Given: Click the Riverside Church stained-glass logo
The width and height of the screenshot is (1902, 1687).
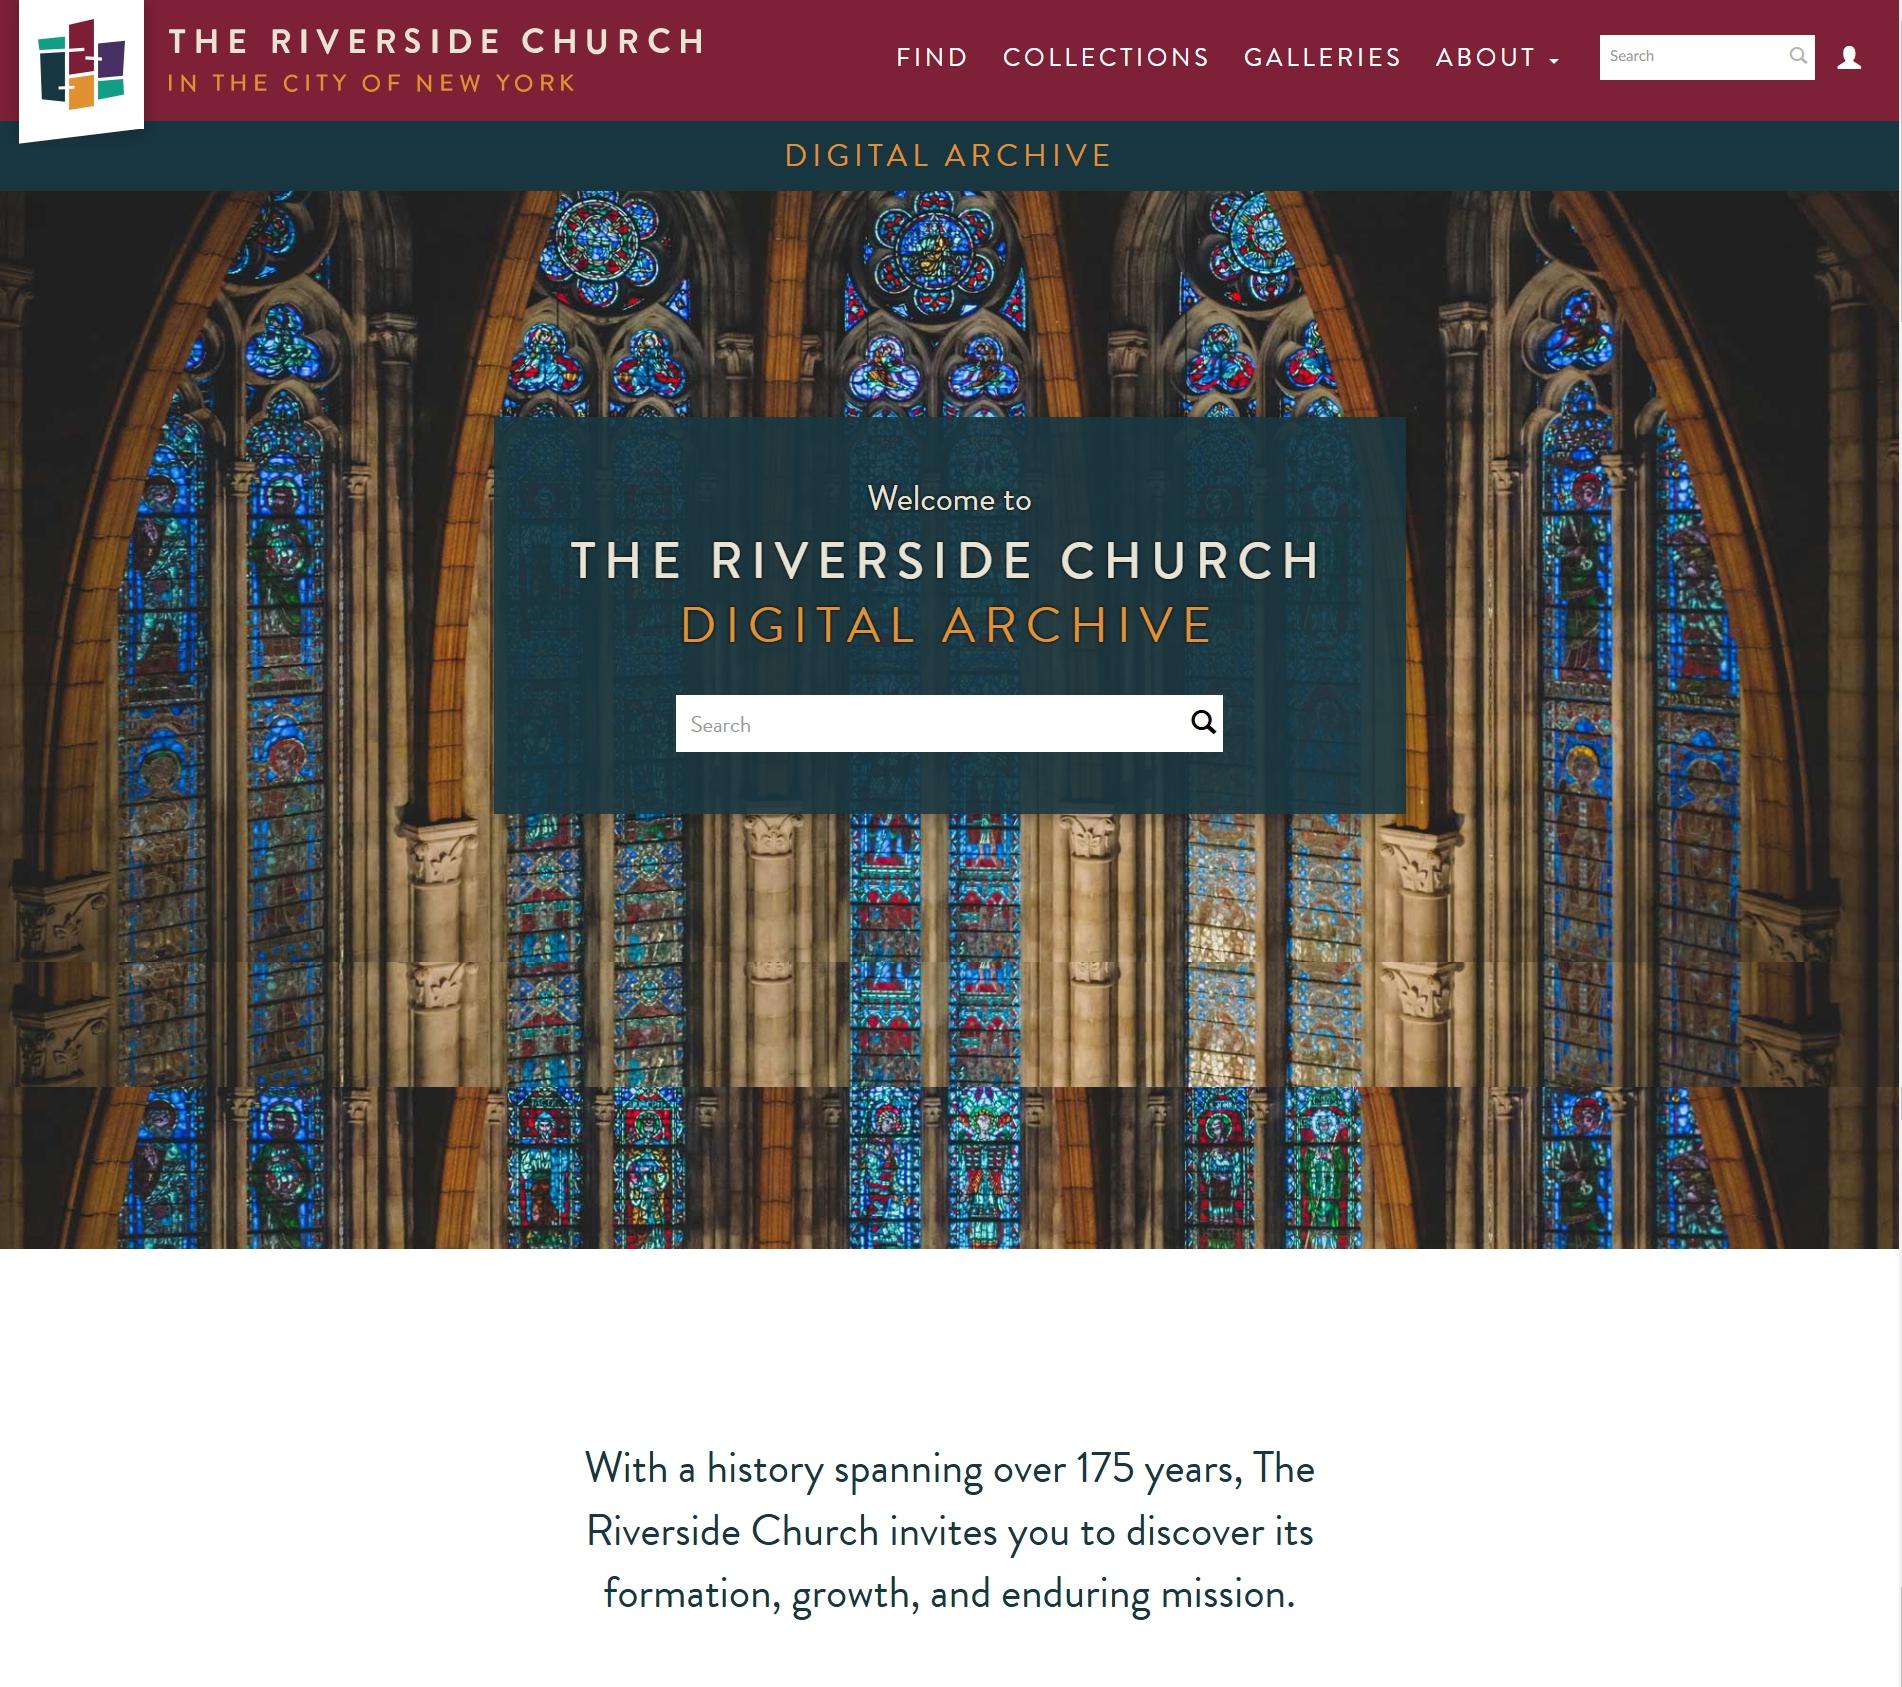Looking at the screenshot, I should 81,65.
